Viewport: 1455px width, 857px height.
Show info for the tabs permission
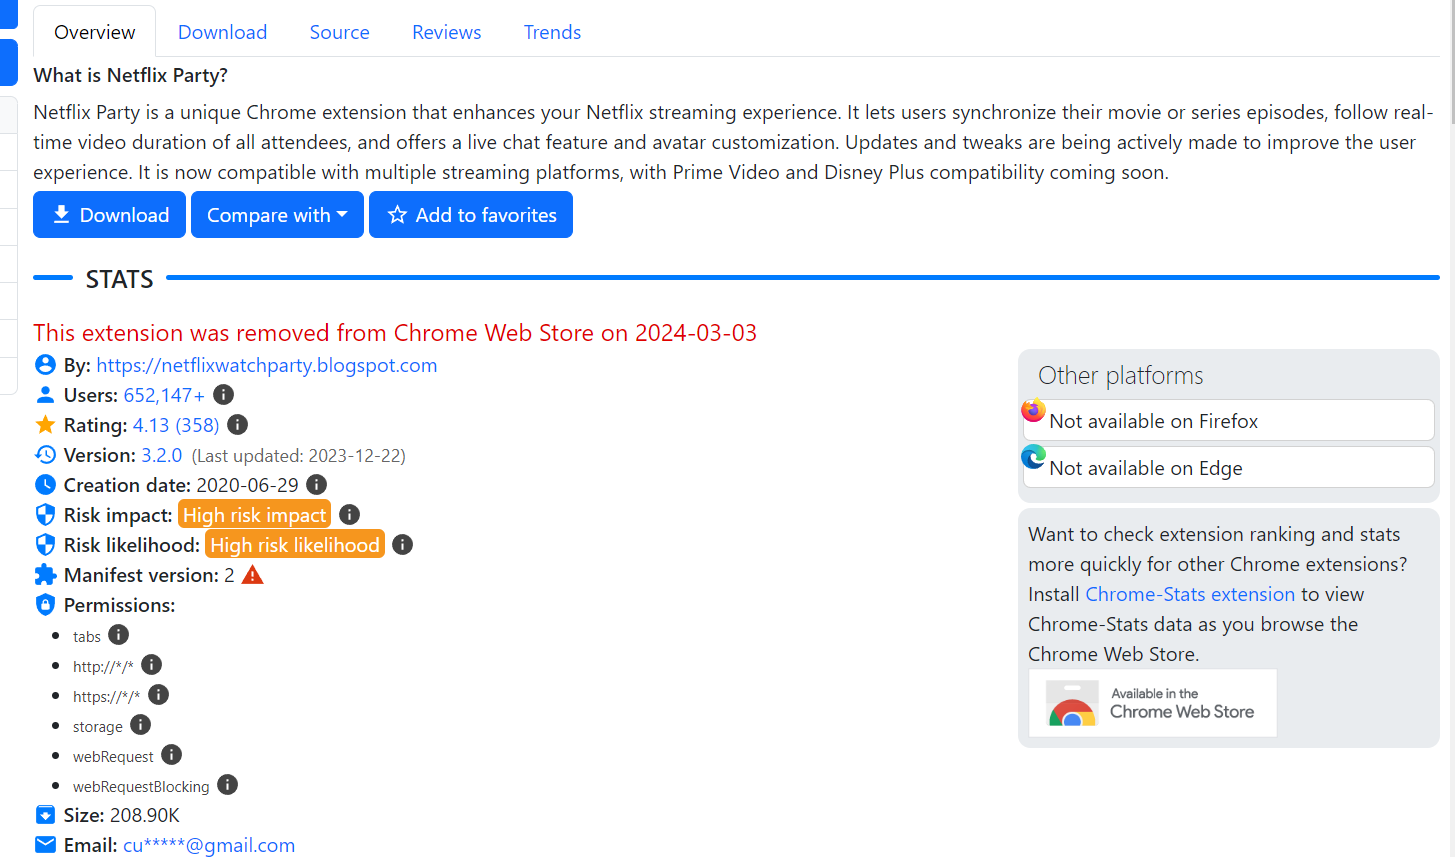[119, 635]
